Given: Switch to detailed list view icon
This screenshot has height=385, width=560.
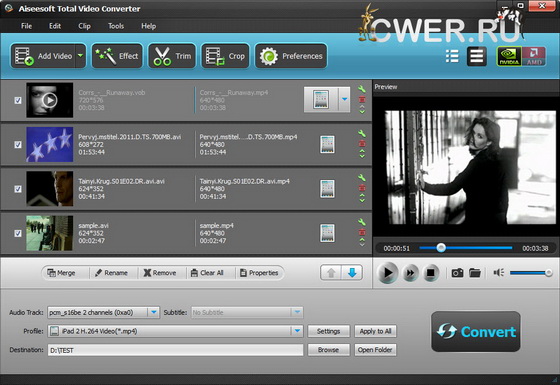Looking at the screenshot, I should (452, 56).
